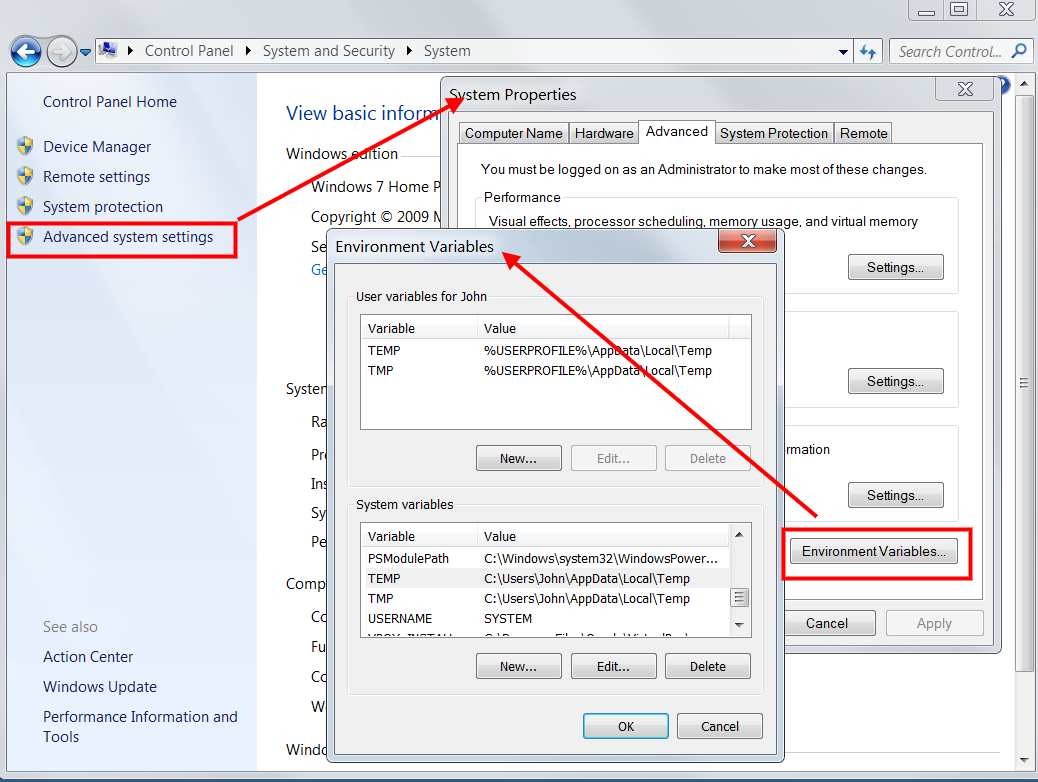Open the Windows Update link

coord(100,687)
